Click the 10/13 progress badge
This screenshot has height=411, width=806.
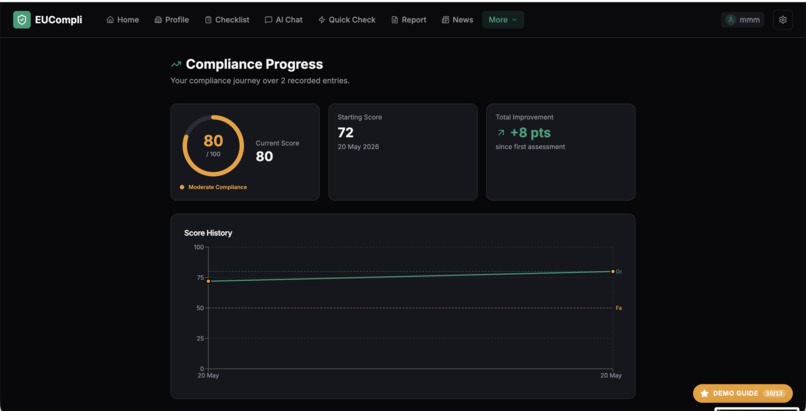[773, 393]
